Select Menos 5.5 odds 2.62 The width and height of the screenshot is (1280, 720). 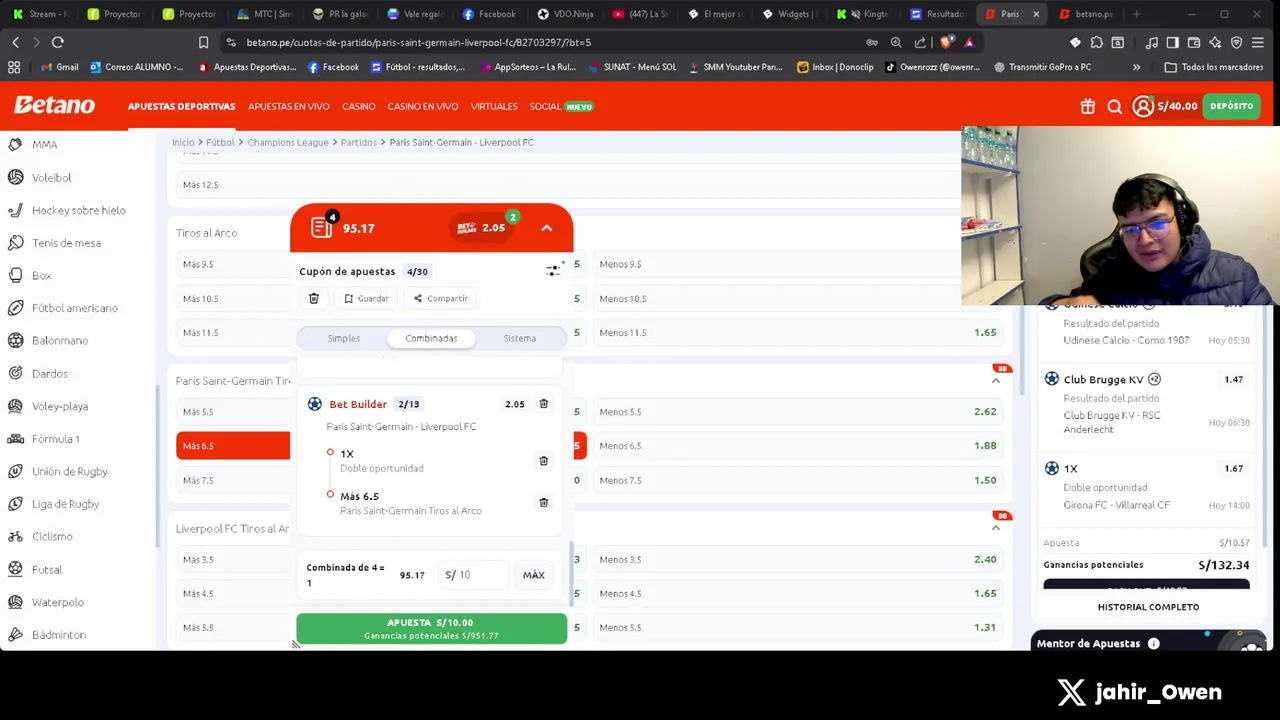[797, 412]
